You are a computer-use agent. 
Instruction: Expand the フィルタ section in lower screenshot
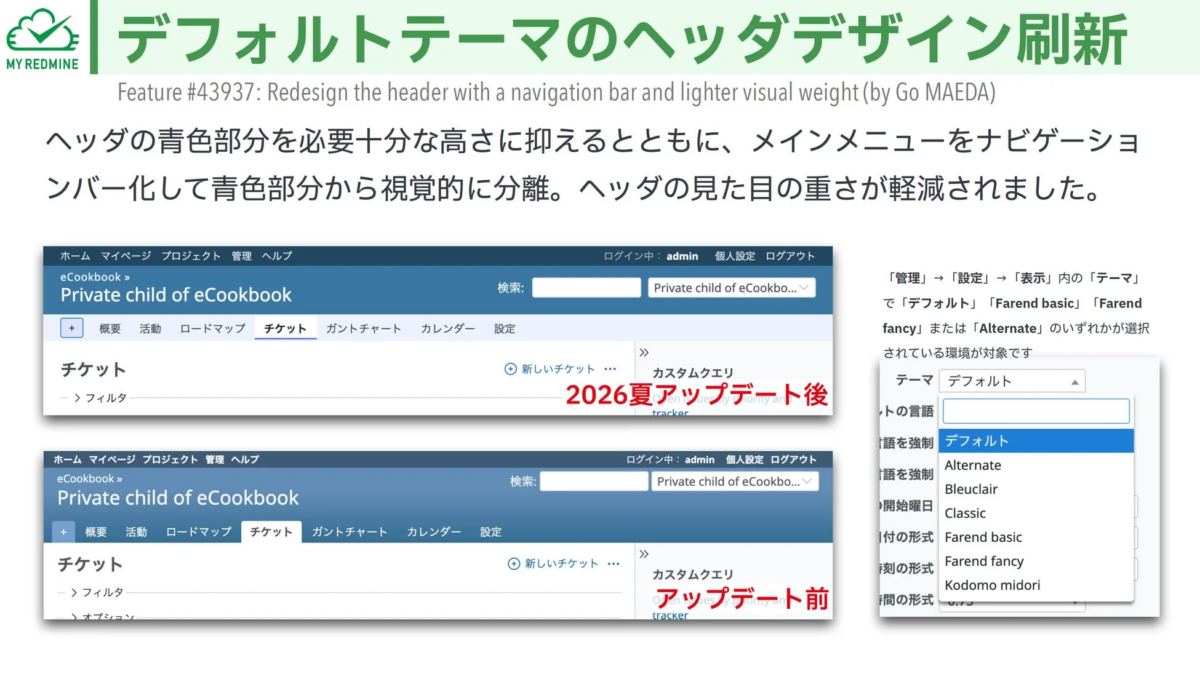coord(97,592)
